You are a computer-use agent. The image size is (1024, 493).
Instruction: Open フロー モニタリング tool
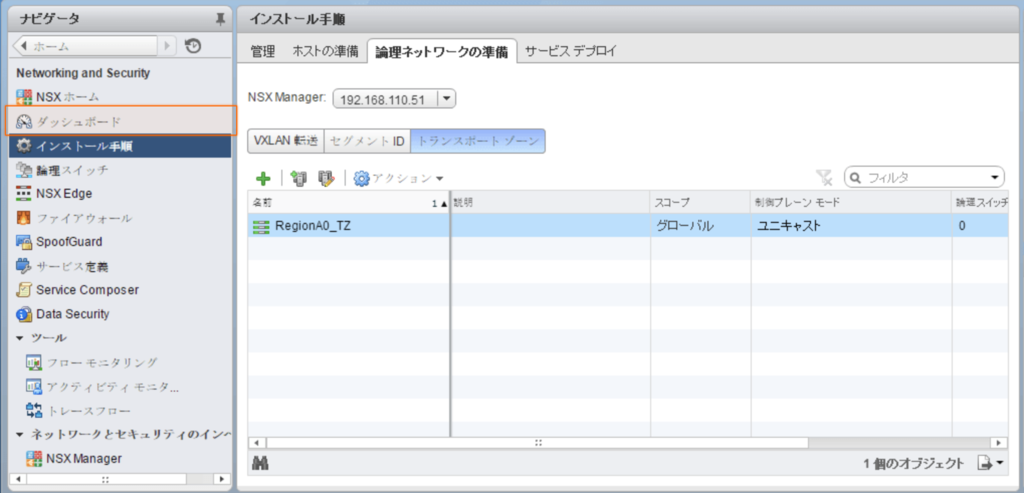click(x=92, y=362)
